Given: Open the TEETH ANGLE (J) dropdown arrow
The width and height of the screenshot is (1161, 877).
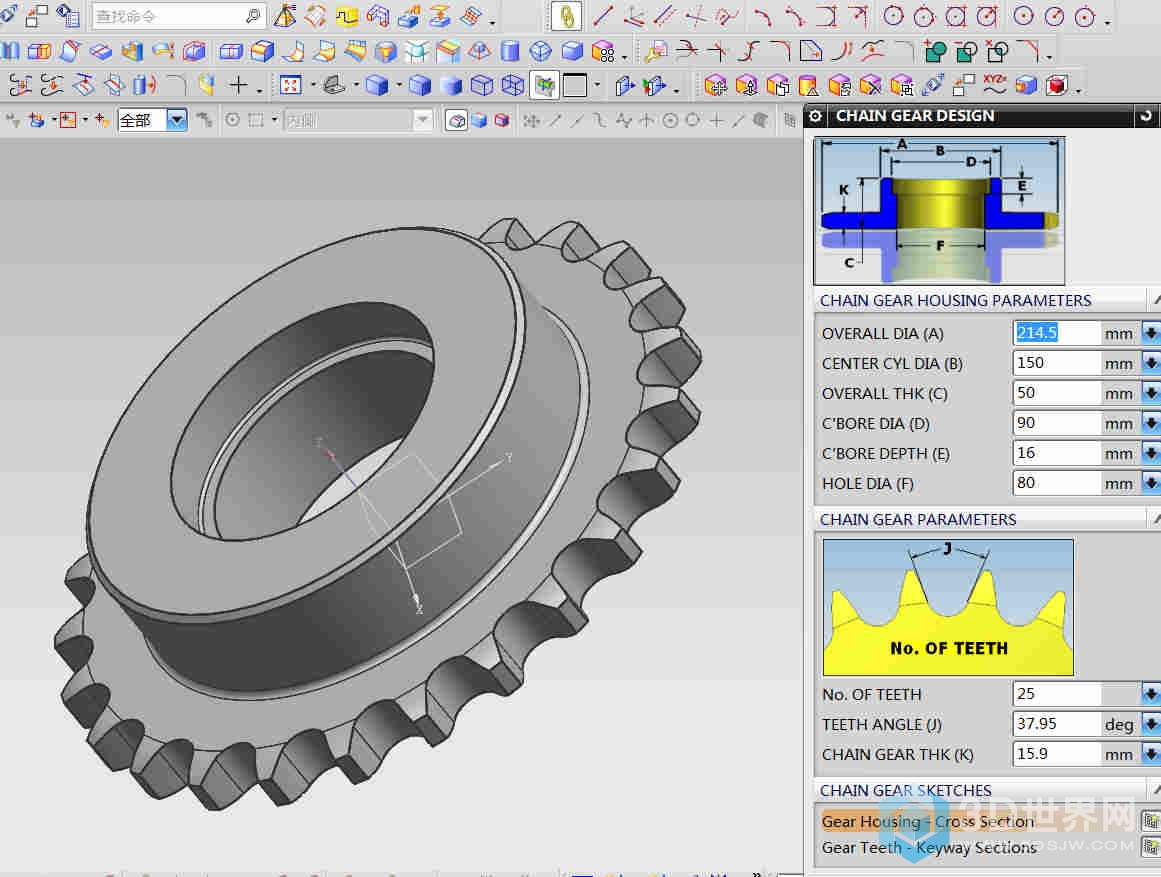Looking at the screenshot, I should click(1150, 724).
